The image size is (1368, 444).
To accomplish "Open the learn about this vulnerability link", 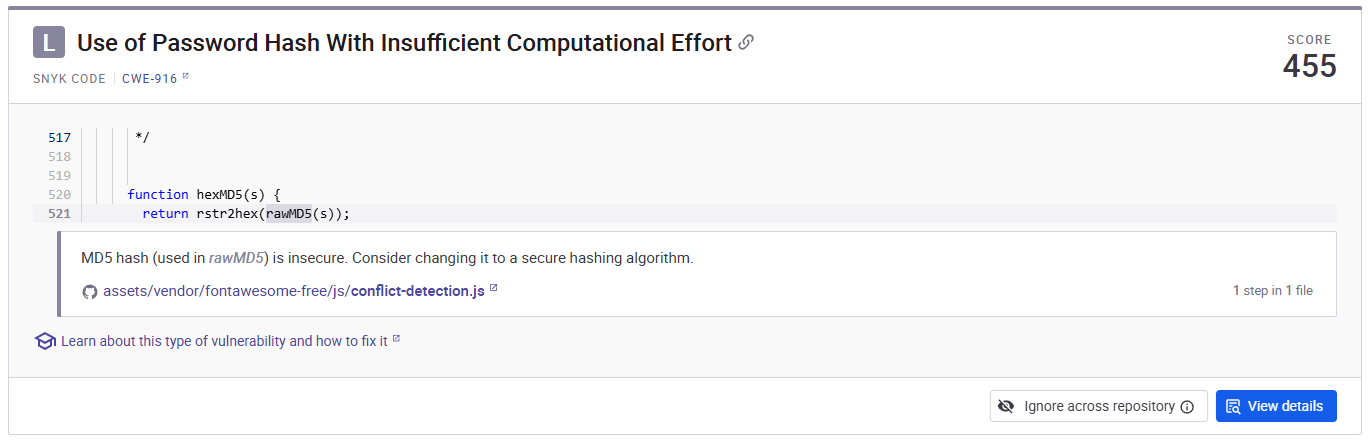I will pyautogui.click(x=223, y=341).
